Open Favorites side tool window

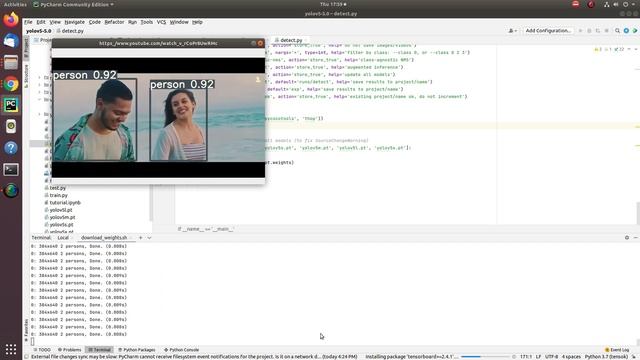point(26,330)
